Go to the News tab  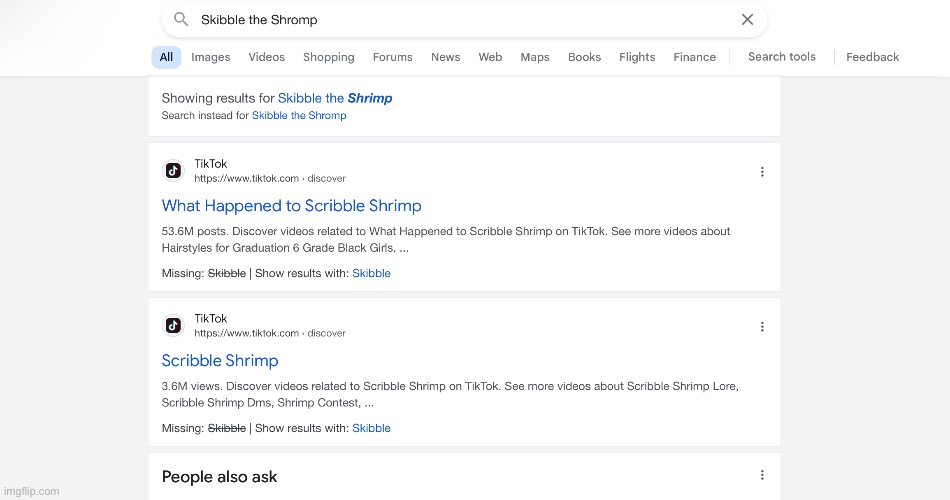(x=445, y=57)
